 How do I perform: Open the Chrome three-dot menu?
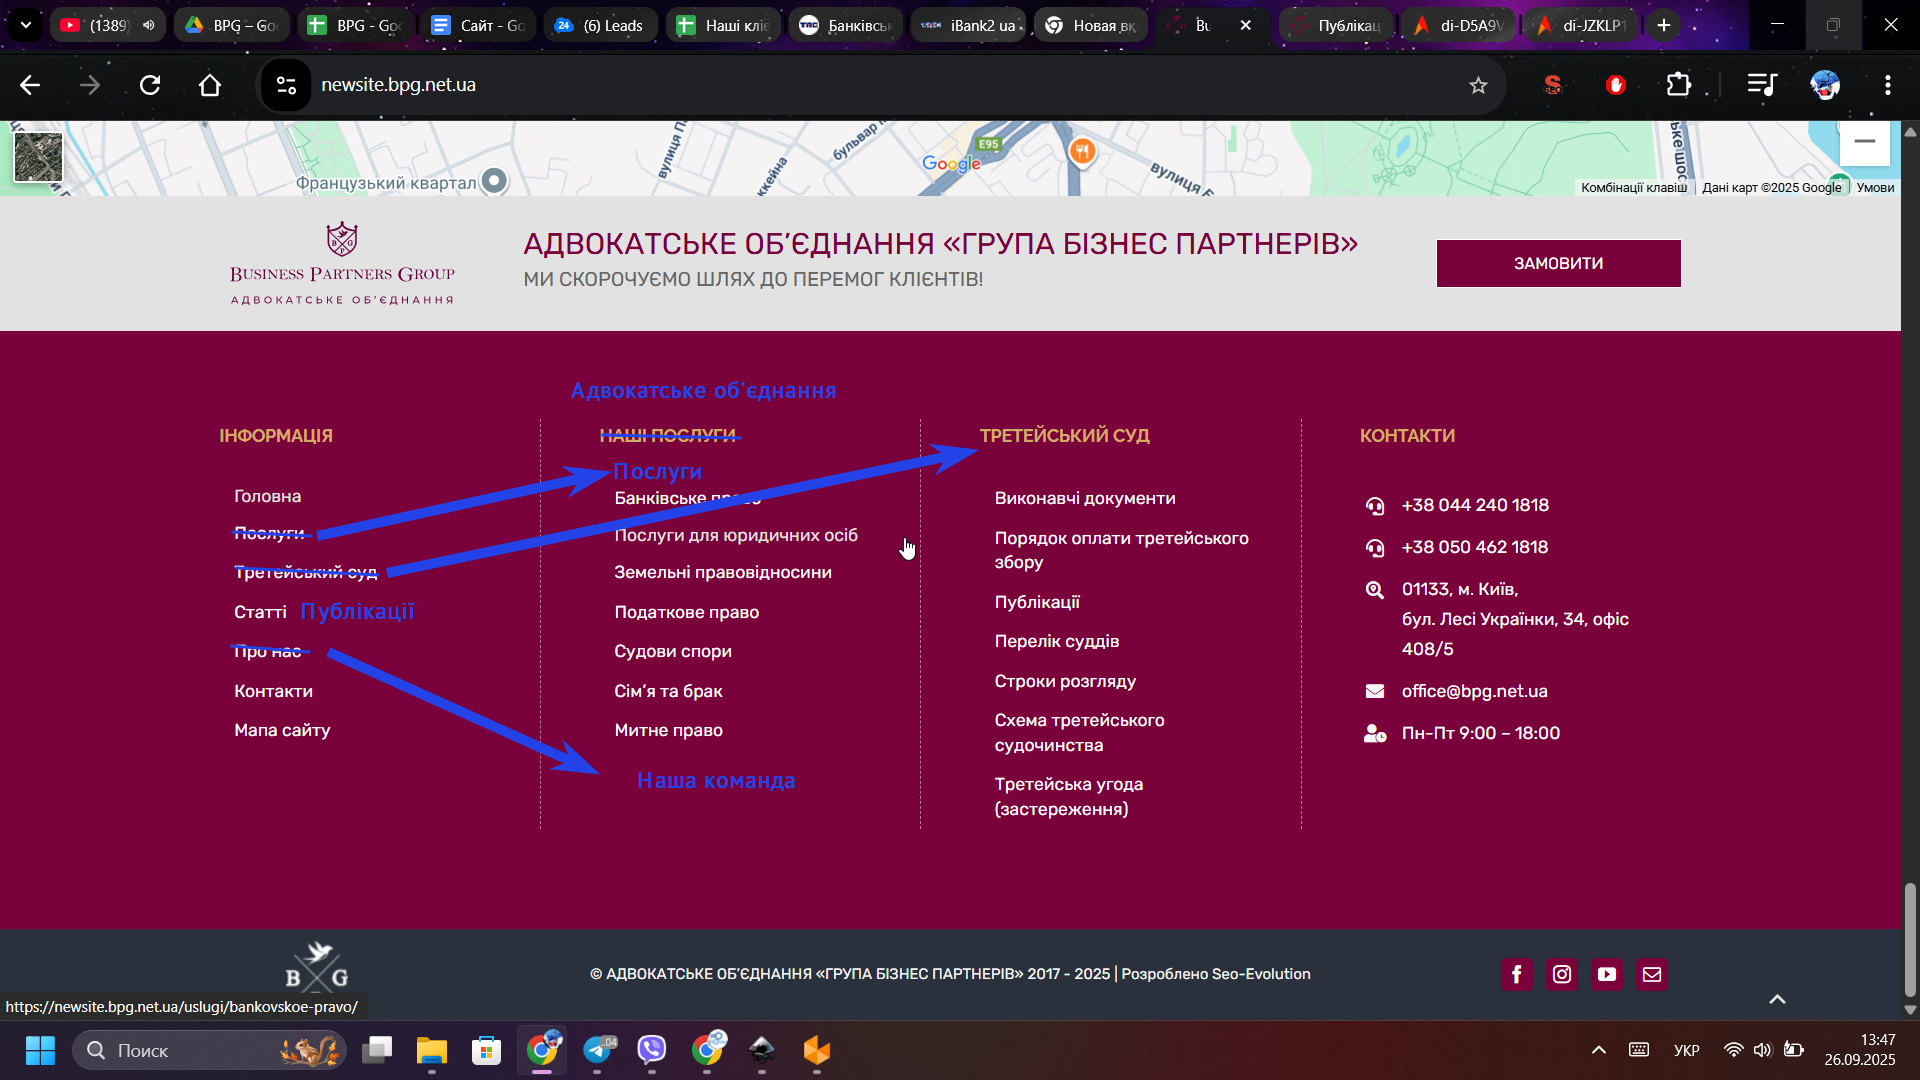pos(1888,85)
